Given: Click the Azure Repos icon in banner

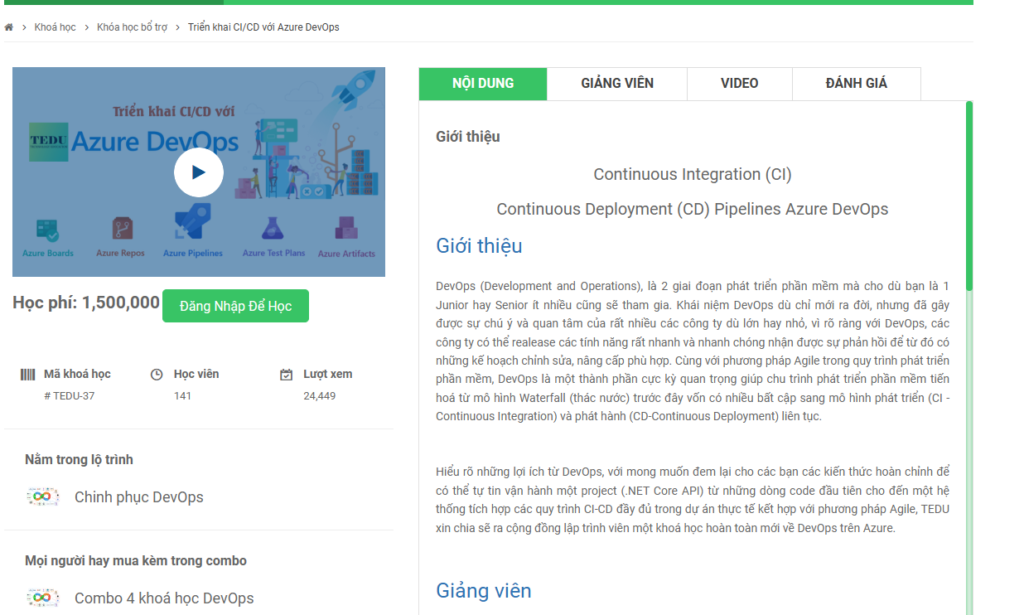Looking at the screenshot, I should 121,230.
